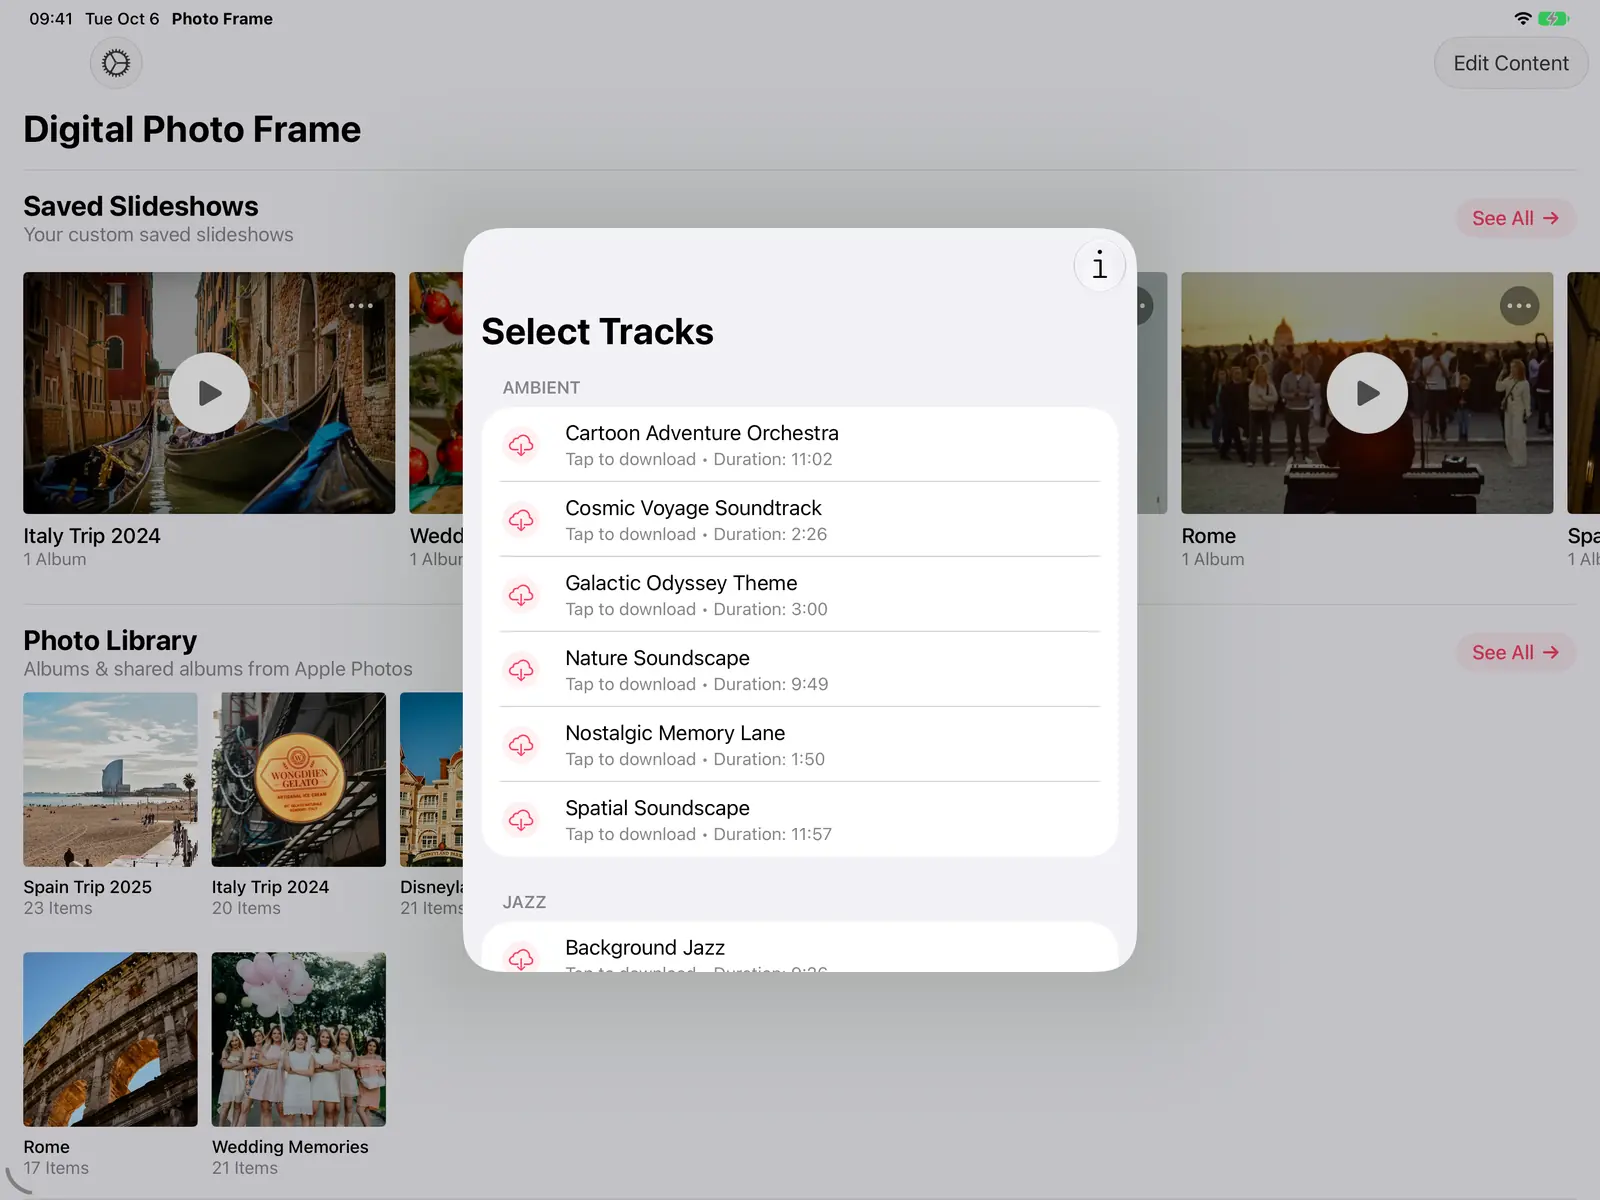This screenshot has width=1600, height=1200.
Task: Open the ellipsis menu on Italy Trip 2024 slideshow
Action: (361, 306)
